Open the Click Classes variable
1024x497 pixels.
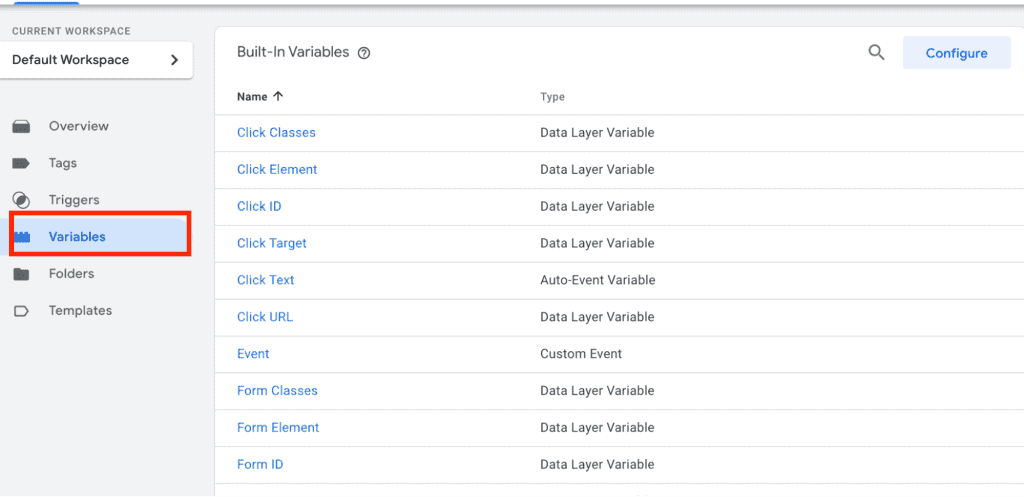pos(276,133)
